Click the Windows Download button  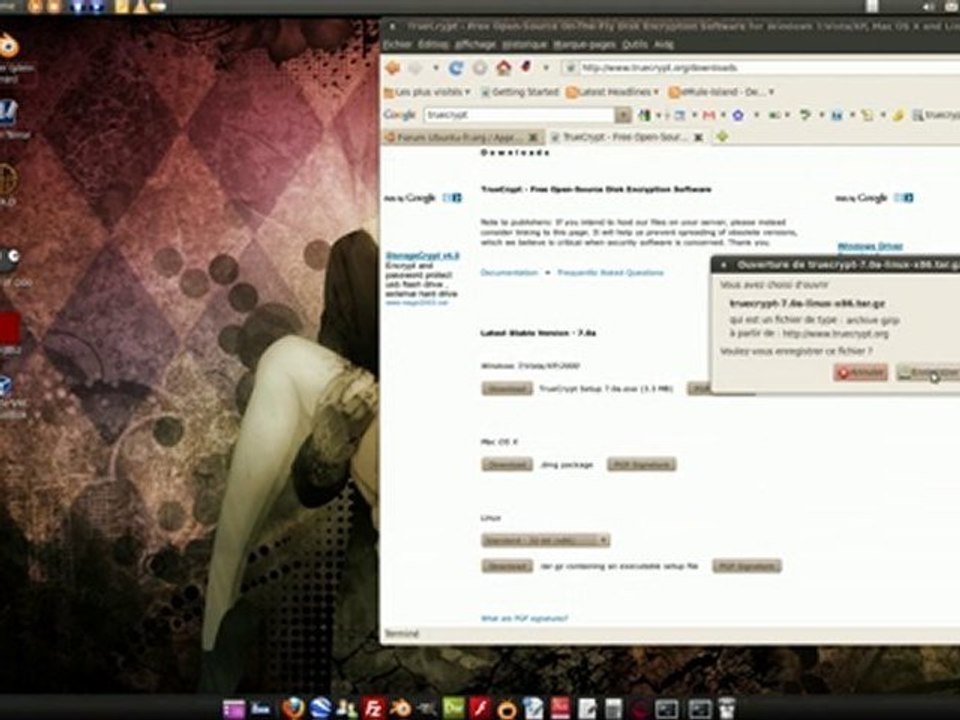507,389
